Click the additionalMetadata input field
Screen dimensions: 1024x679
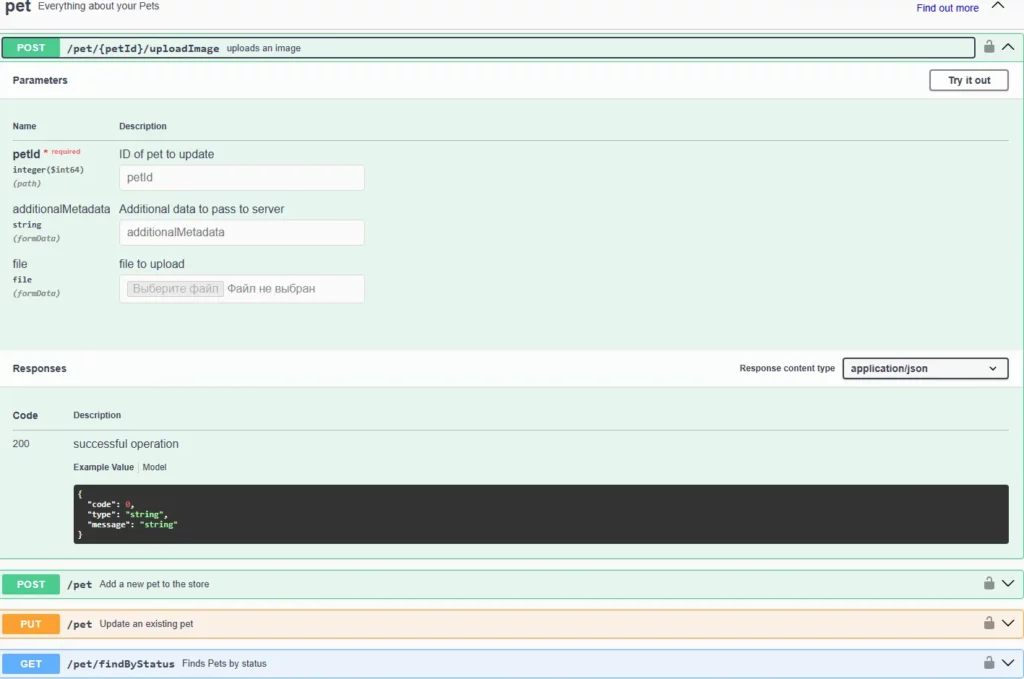[241, 232]
